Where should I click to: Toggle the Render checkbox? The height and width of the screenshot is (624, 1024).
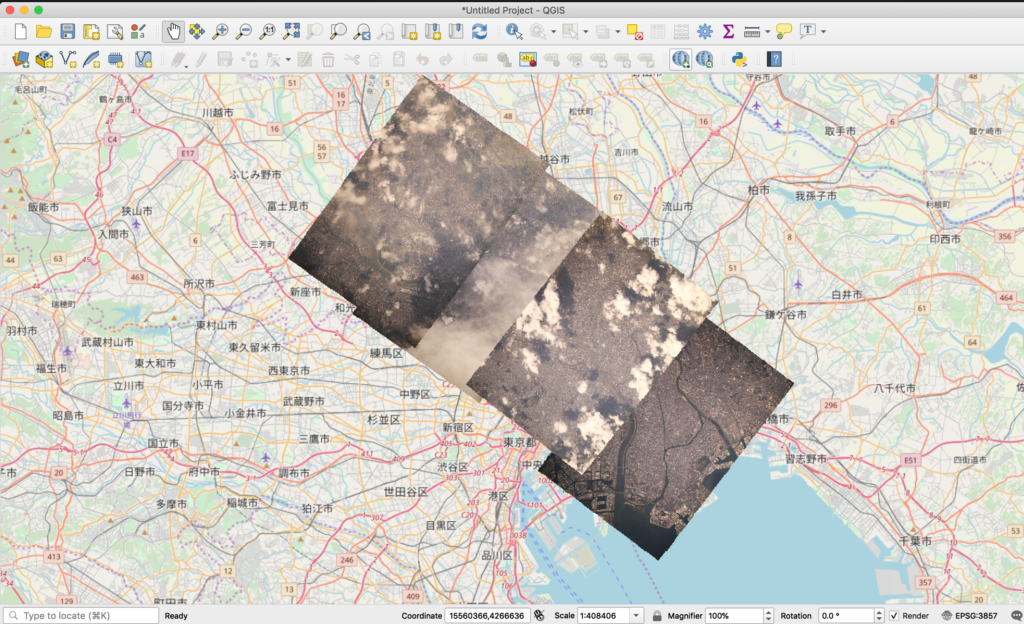coord(895,614)
